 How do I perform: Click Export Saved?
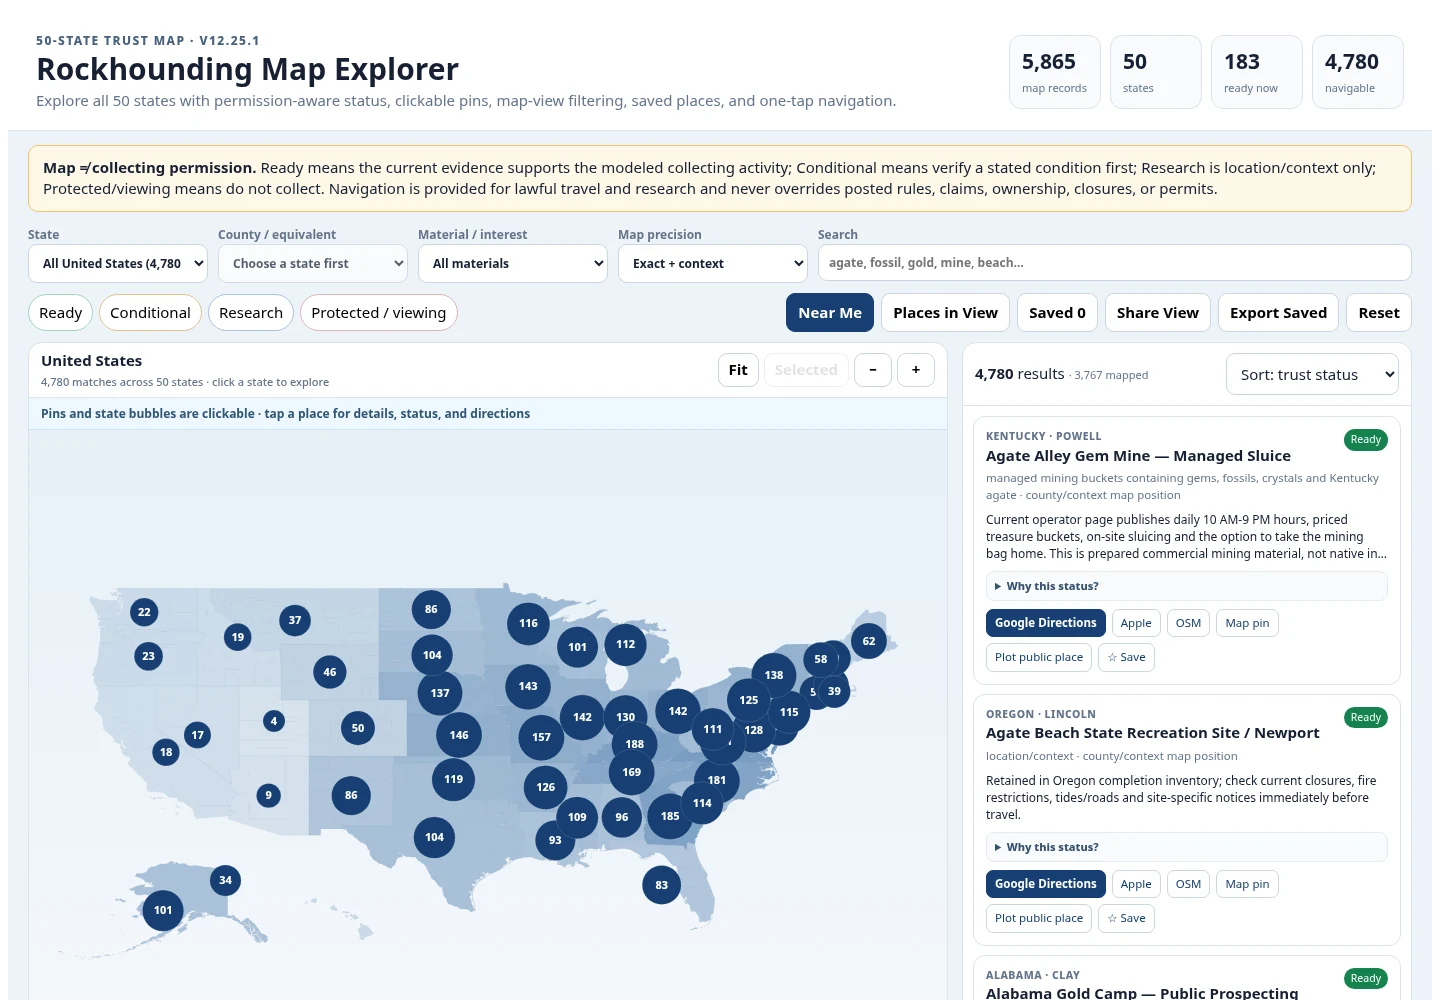click(x=1278, y=313)
